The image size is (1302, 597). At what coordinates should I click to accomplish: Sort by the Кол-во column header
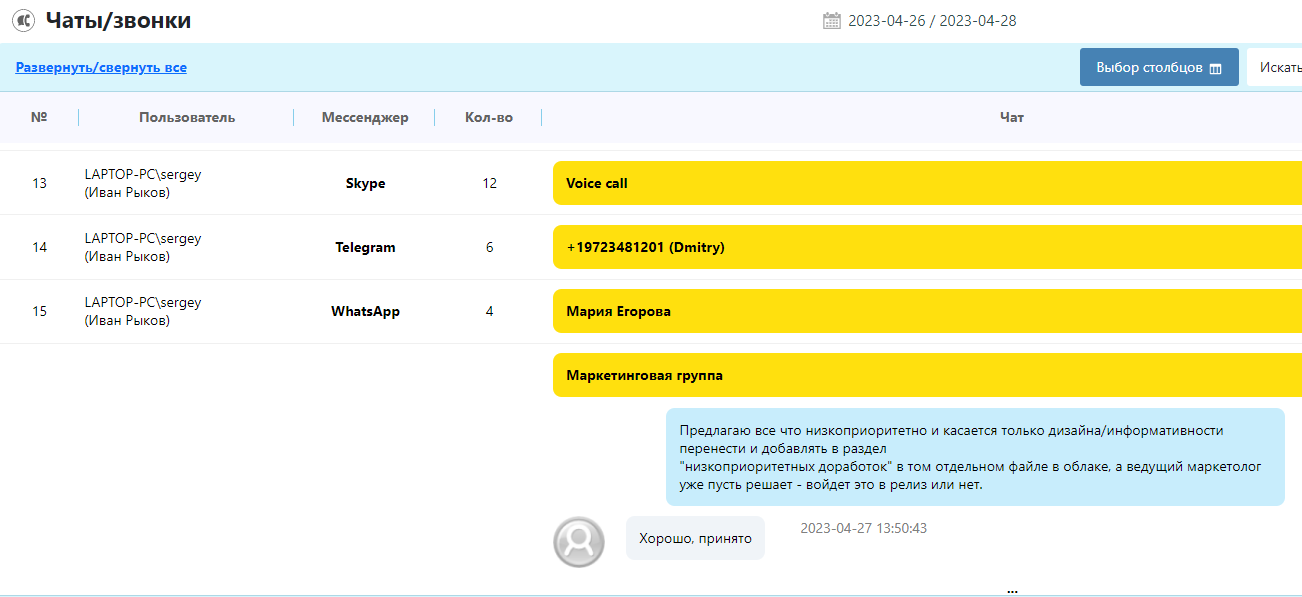489,118
